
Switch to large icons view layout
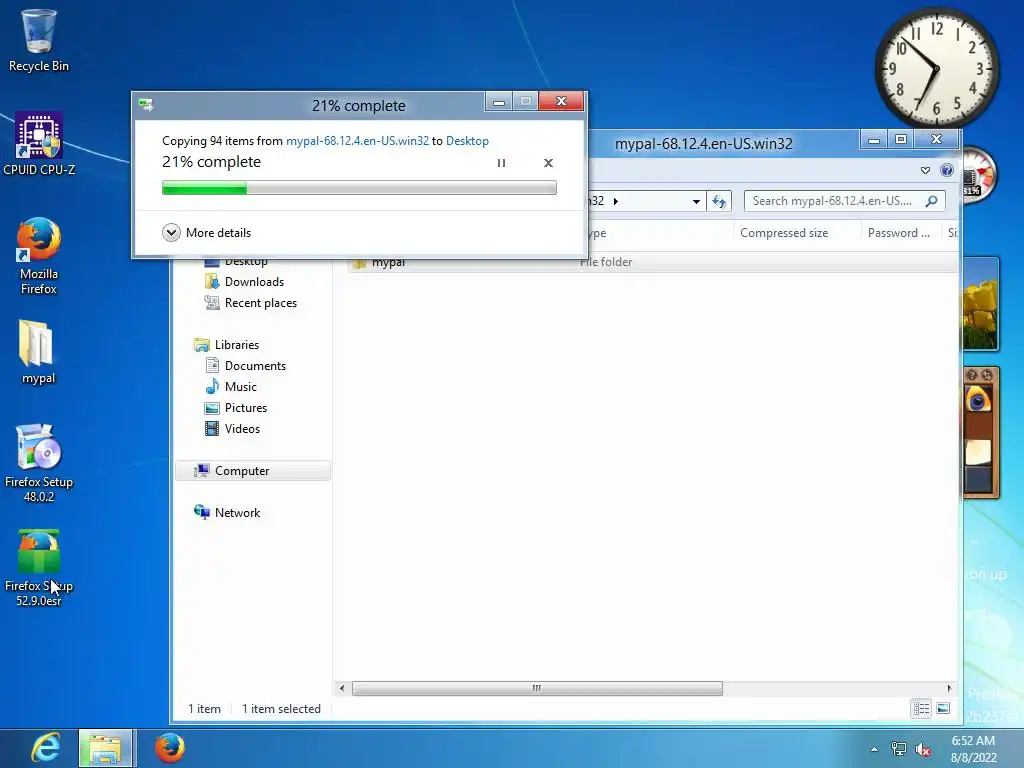pyautogui.click(x=943, y=709)
